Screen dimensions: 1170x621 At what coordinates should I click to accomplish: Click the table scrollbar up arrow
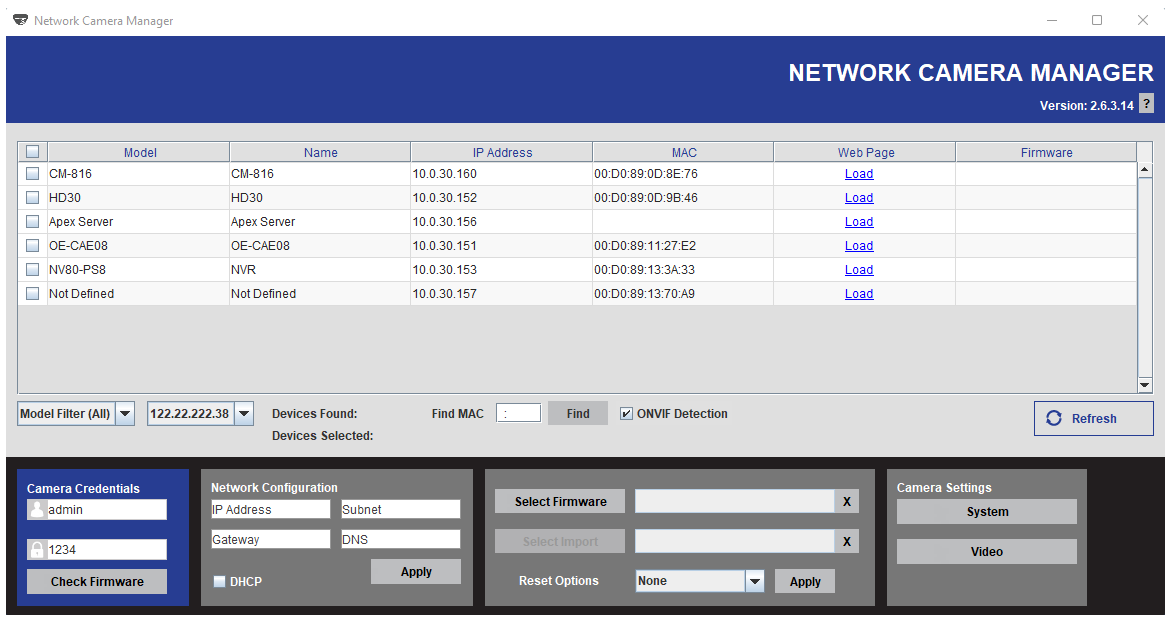click(x=1145, y=170)
